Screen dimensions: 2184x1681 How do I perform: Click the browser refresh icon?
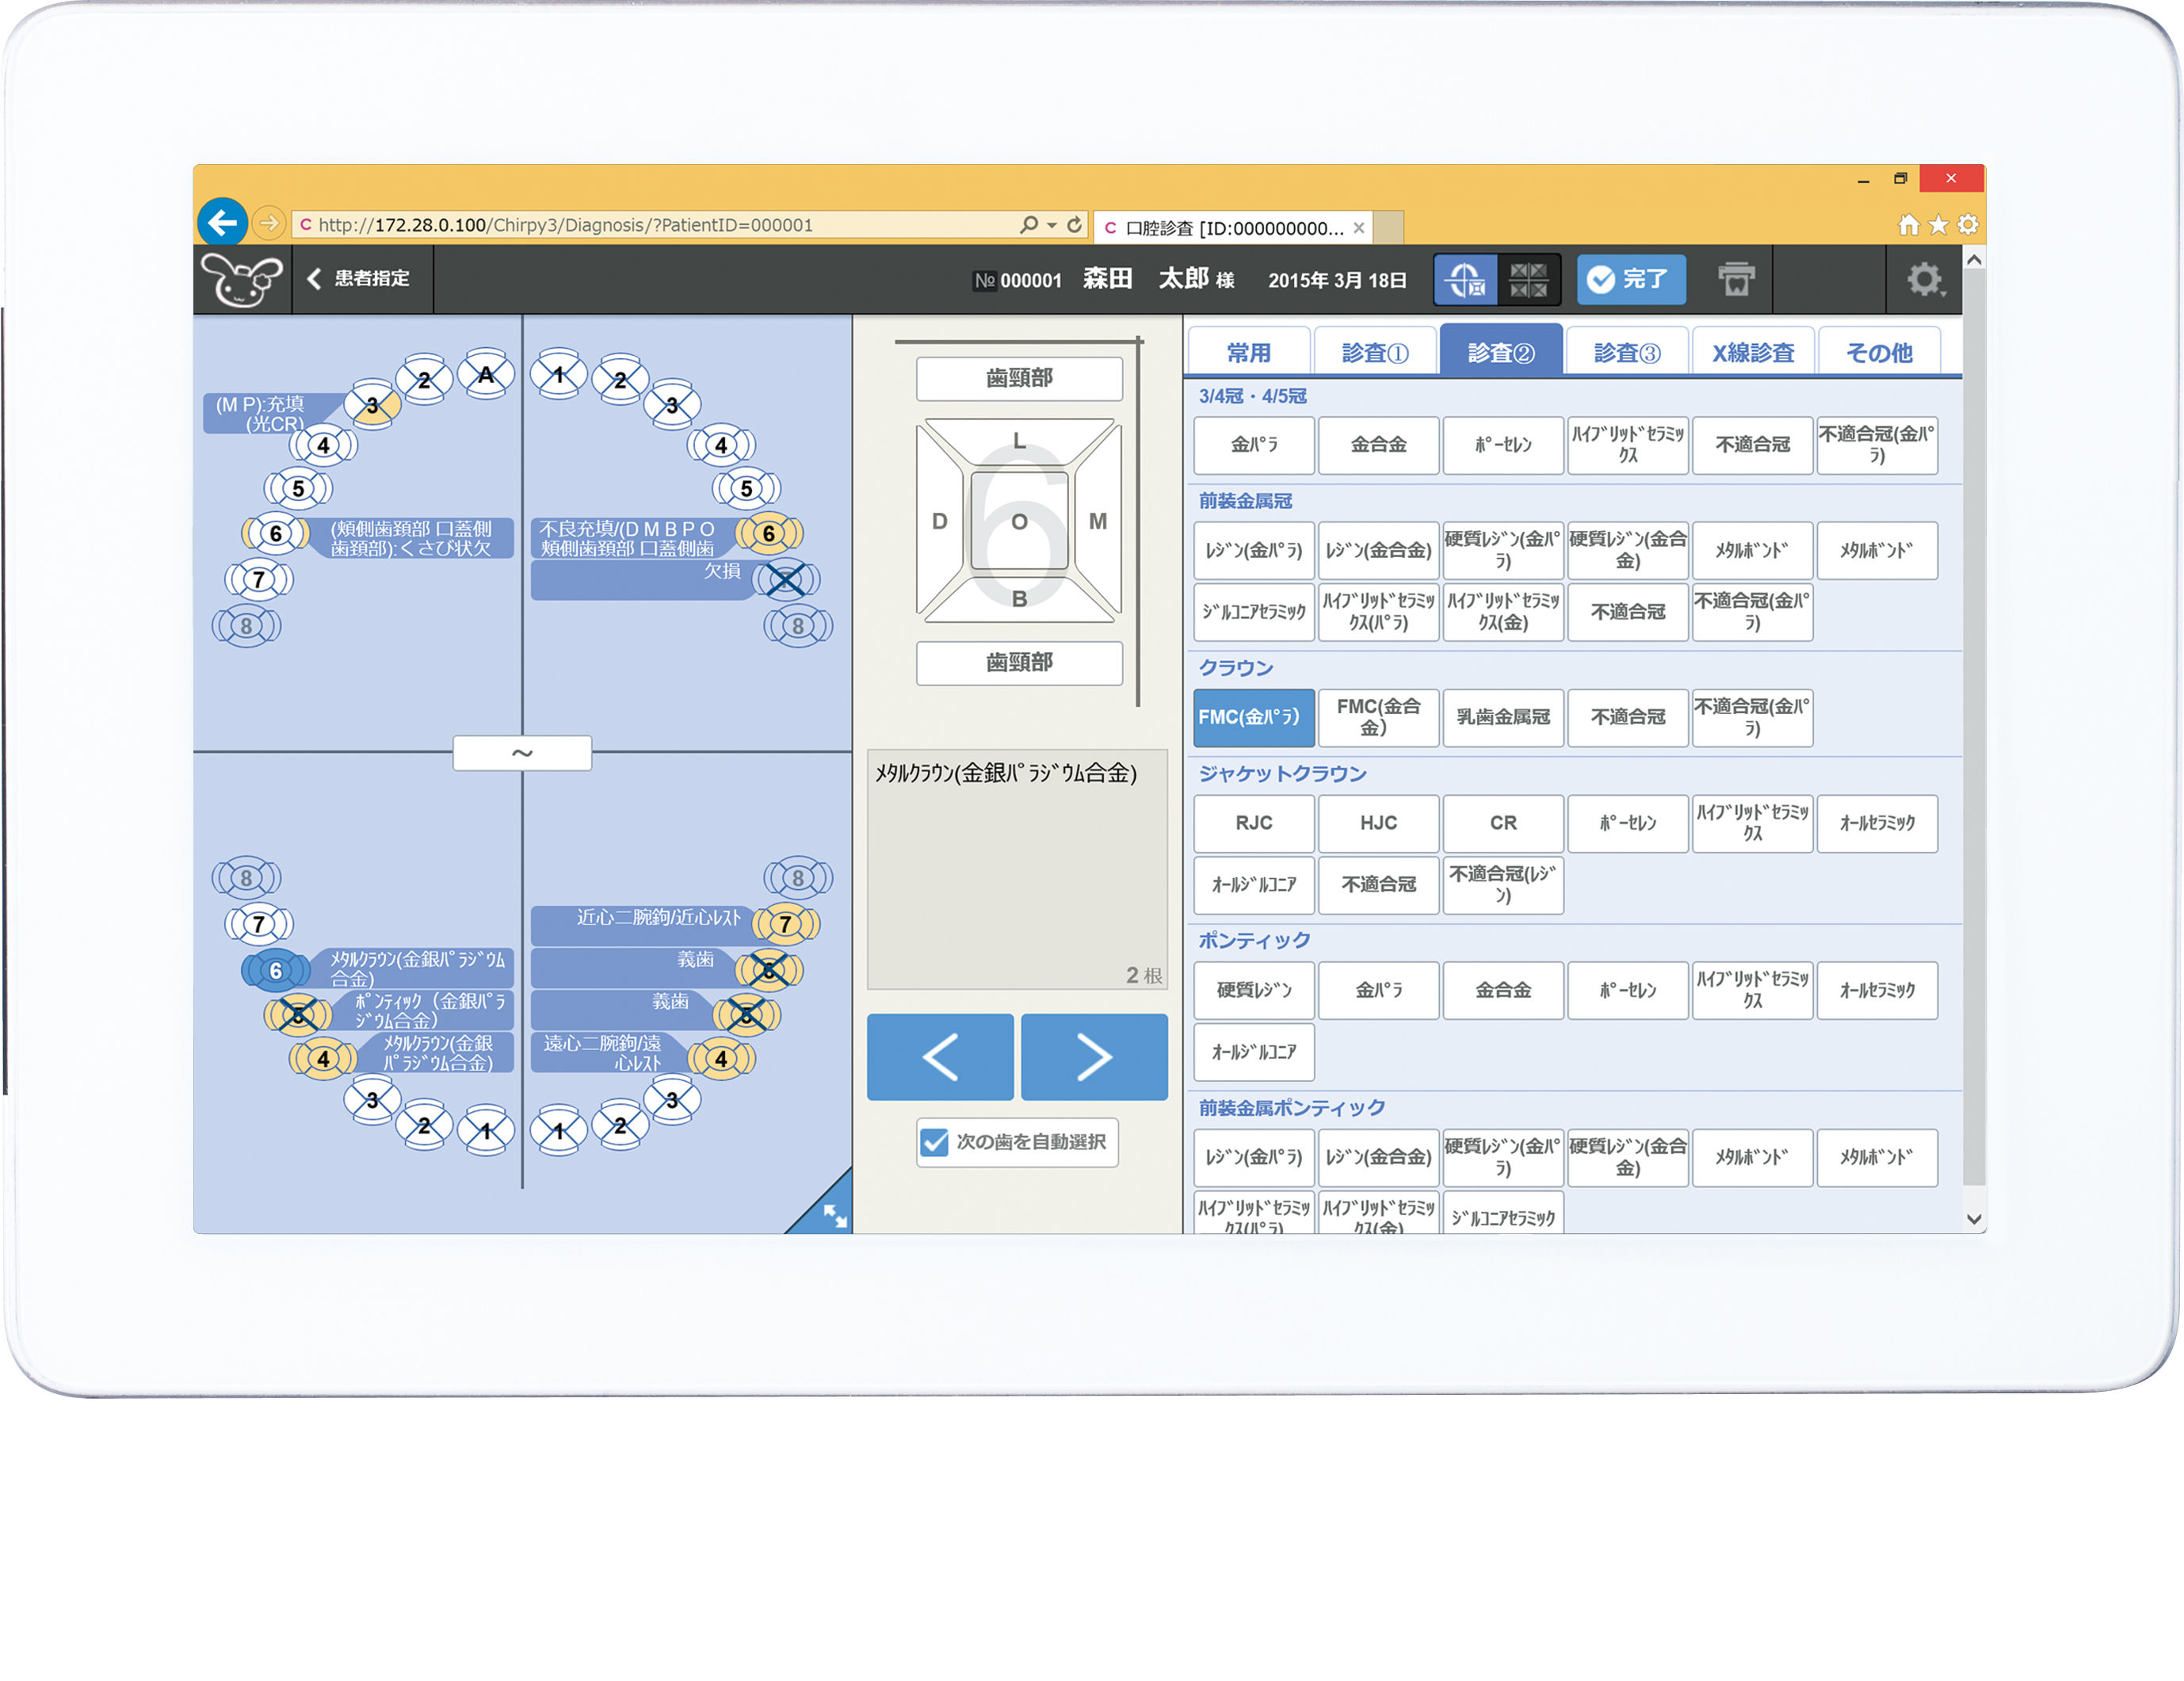point(1075,225)
